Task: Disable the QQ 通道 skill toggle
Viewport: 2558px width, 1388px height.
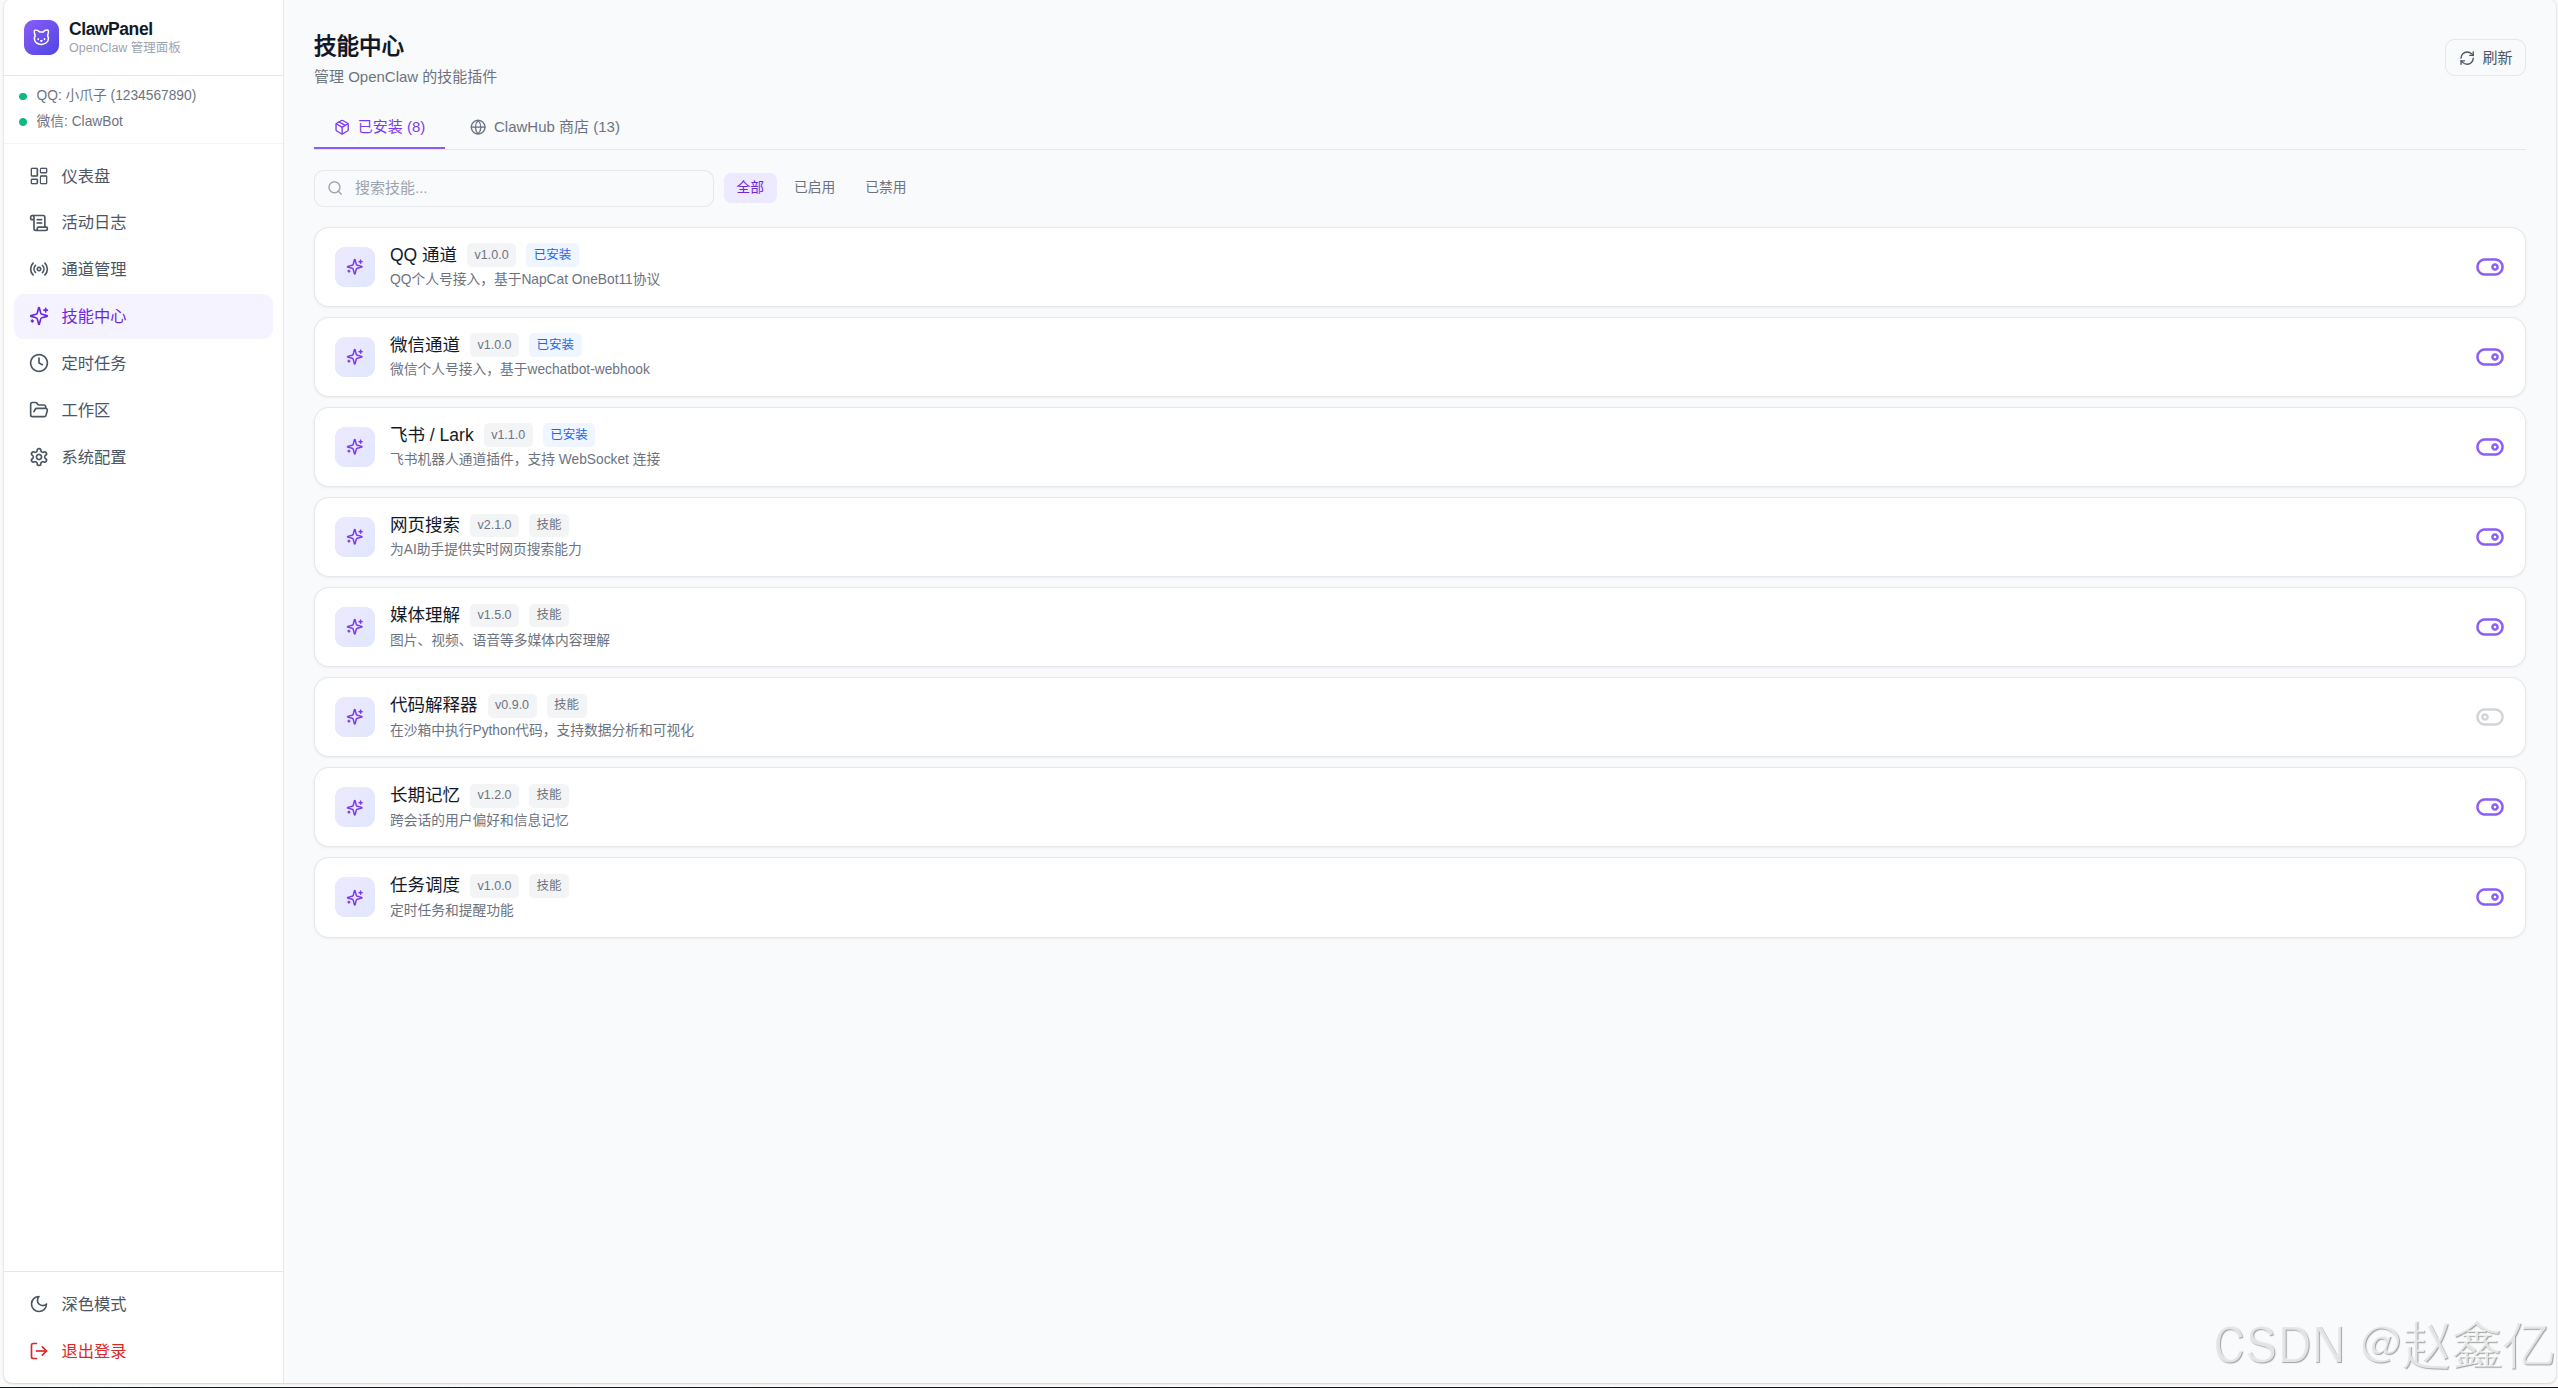Action: point(2489,267)
